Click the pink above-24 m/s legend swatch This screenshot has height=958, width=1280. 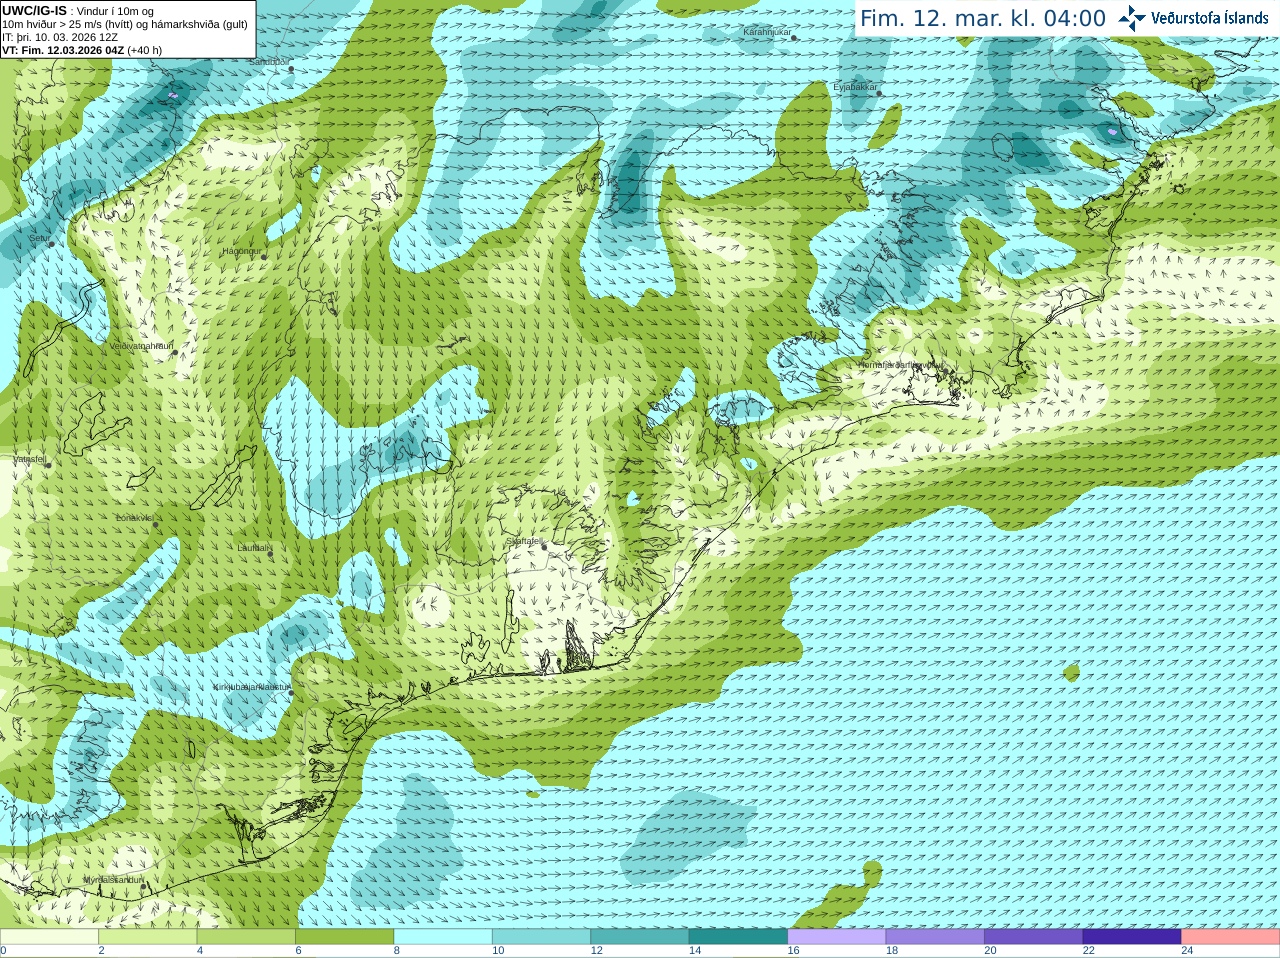click(x=1231, y=937)
